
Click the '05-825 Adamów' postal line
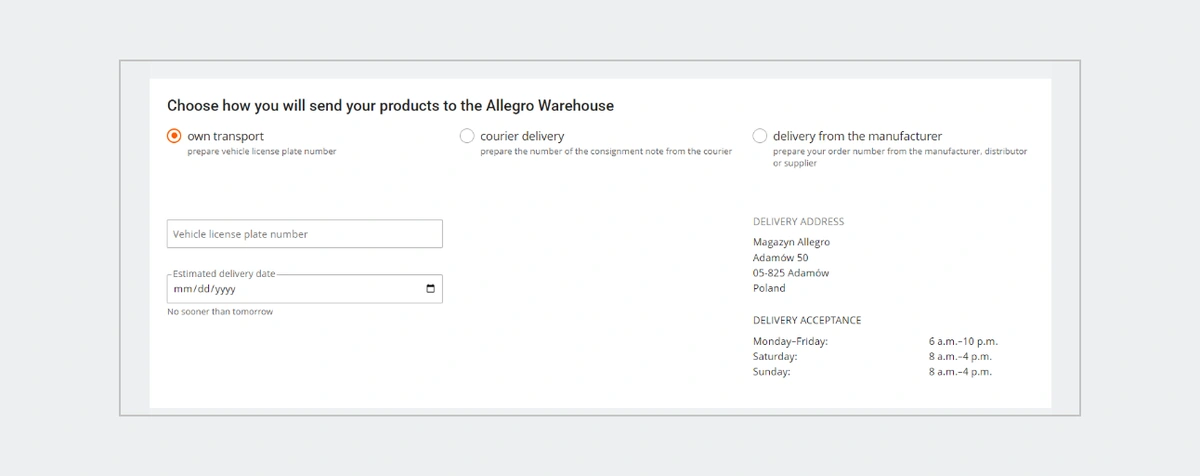[x=791, y=273]
